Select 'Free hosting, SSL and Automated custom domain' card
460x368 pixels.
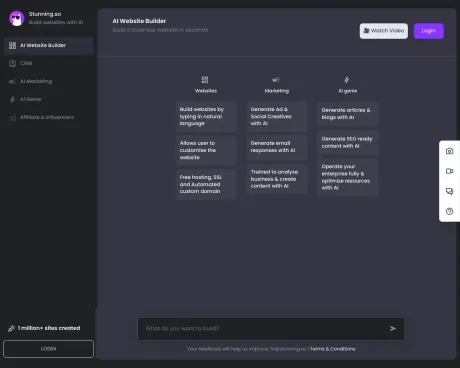pyautogui.click(x=206, y=184)
